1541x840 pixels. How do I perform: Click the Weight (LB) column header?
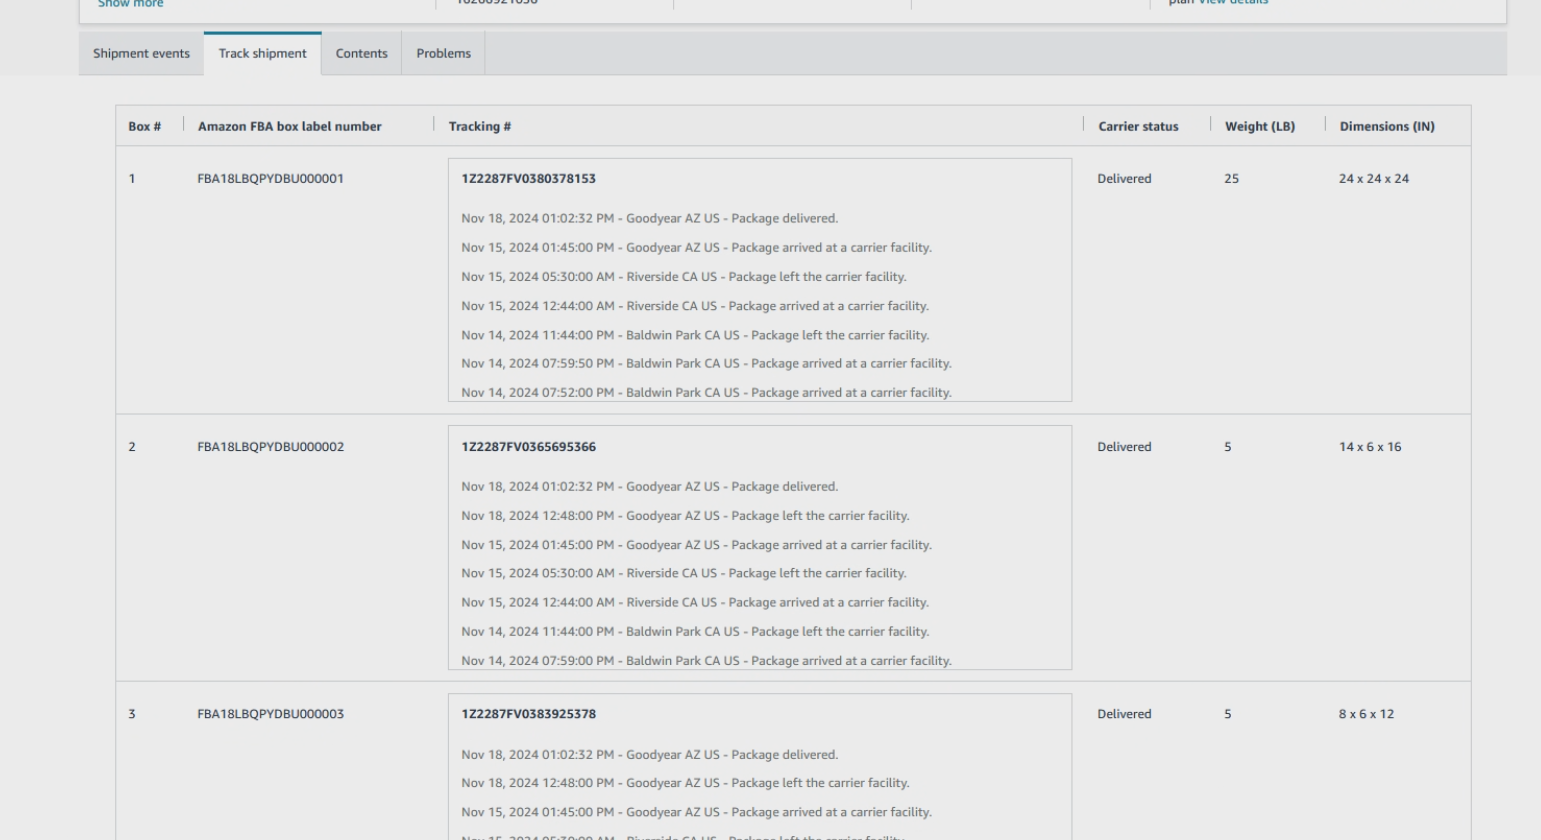click(x=1260, y=126)
